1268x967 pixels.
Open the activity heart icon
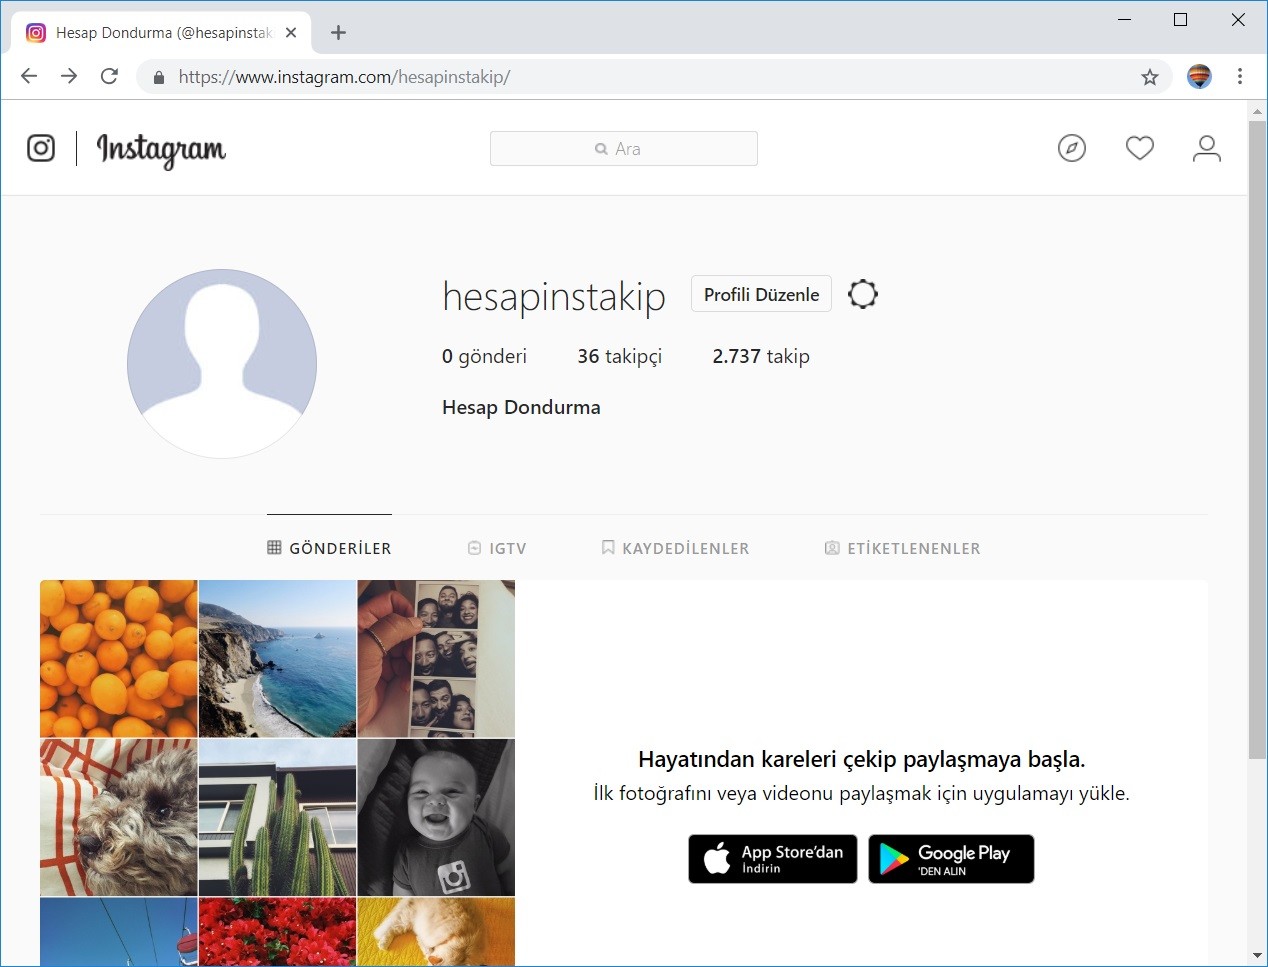[1140, 148]
